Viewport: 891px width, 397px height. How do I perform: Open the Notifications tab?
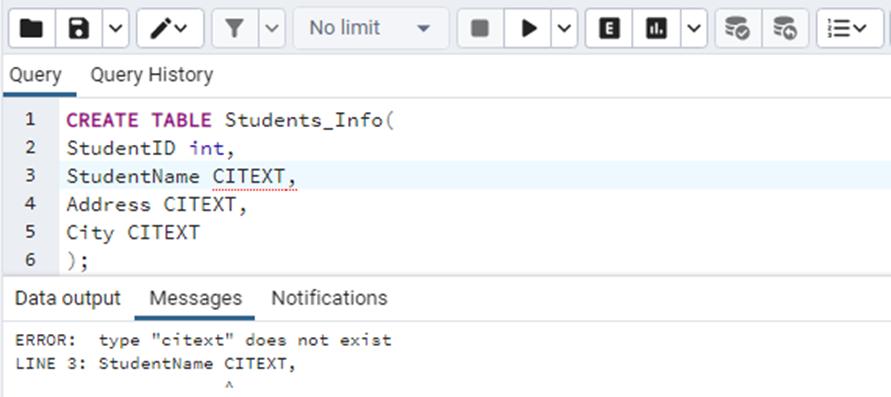[329, 298]
